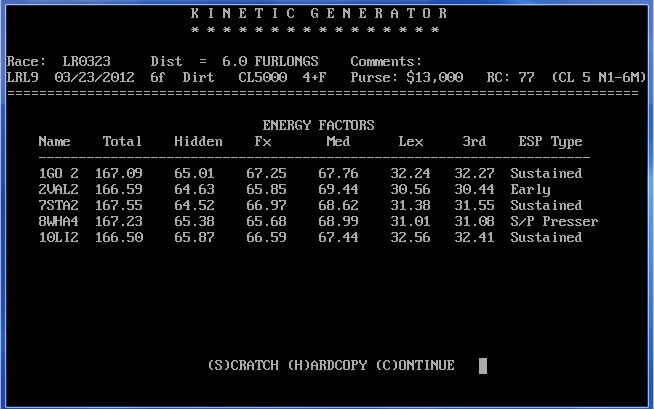Click hidden value 64.52
Viewport: 654px width, 409px height.
(x=194, y=205)
